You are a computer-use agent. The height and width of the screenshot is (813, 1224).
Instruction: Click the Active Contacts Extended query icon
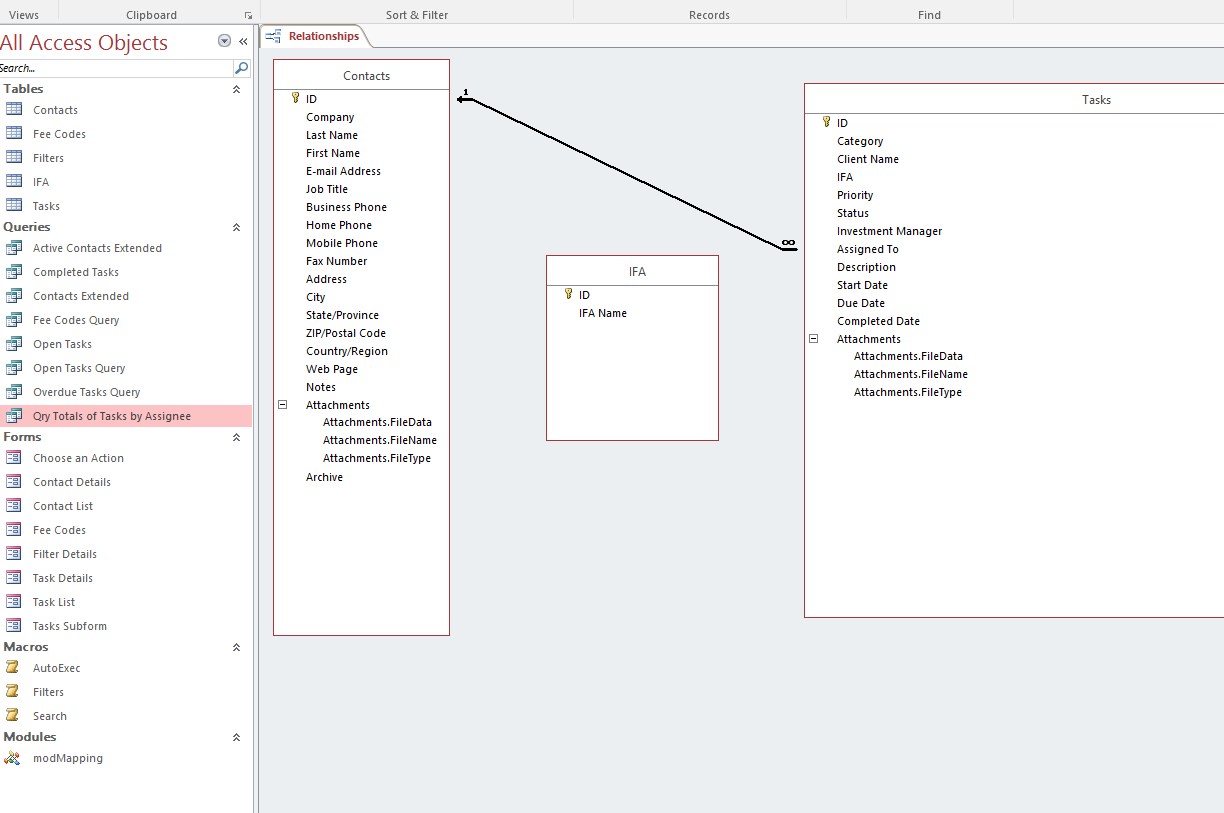click(x=14, y=247)
